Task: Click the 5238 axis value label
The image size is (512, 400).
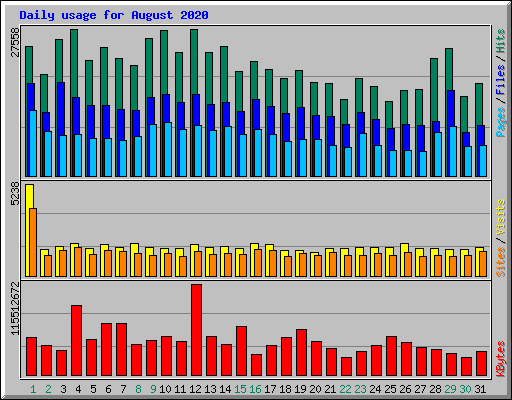Action: coord(15,194)
